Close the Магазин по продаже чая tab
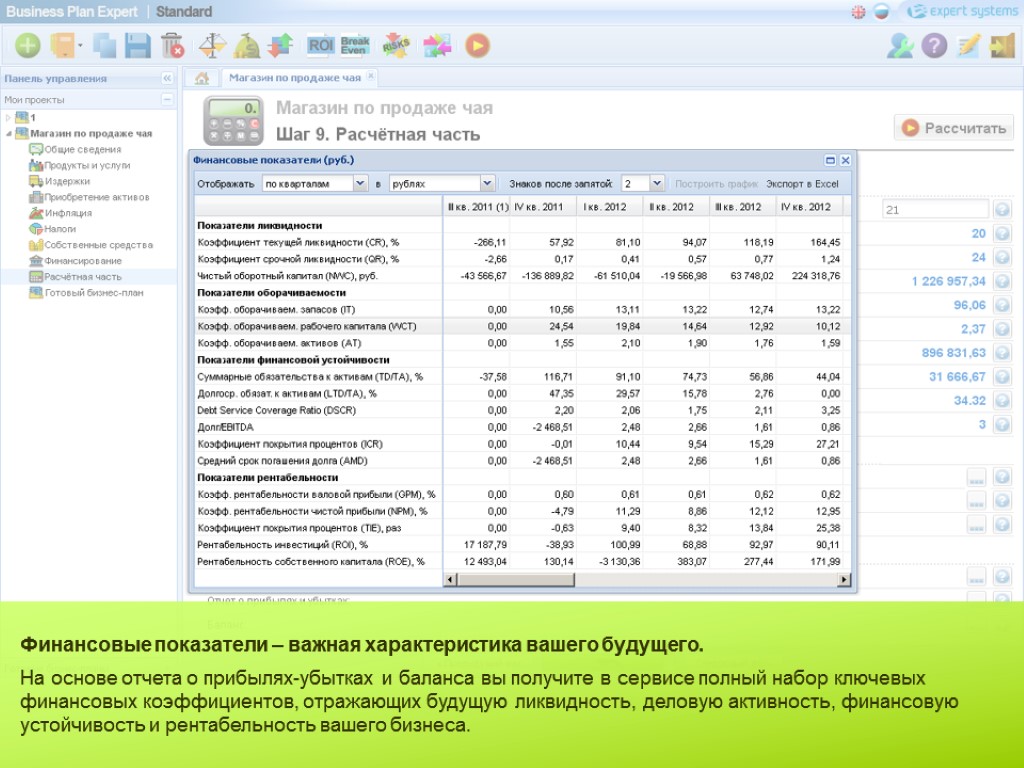Screen dimensions: 1024x768 371,76
